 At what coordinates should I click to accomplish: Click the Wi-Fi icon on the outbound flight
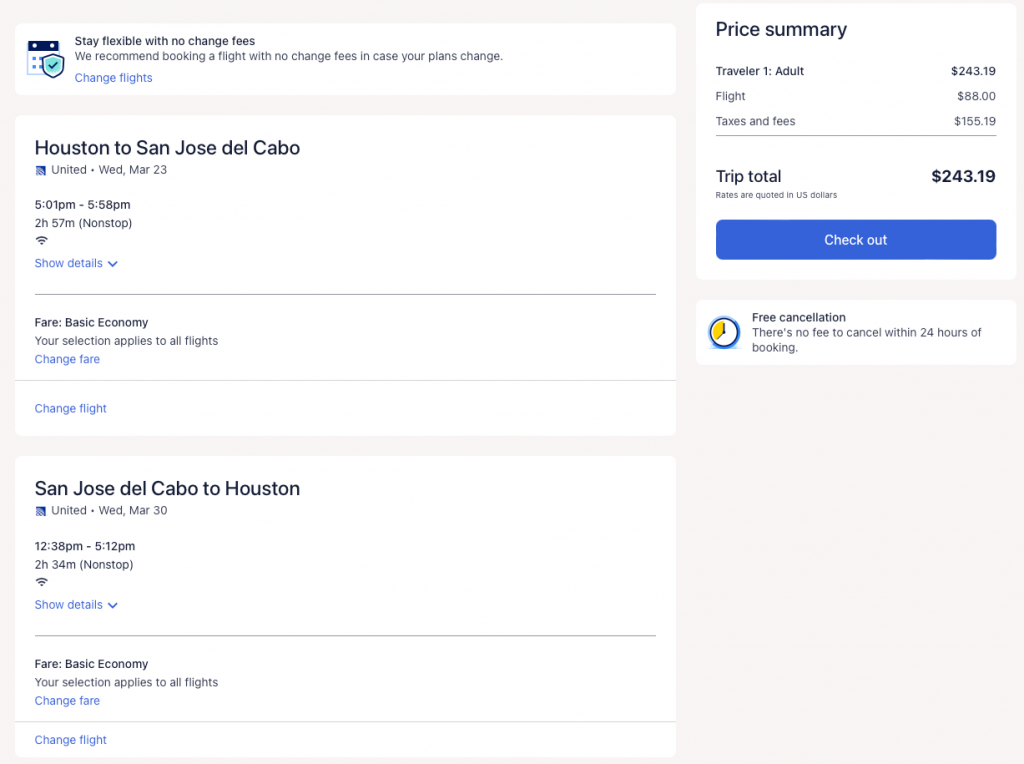tap(42, 241)
